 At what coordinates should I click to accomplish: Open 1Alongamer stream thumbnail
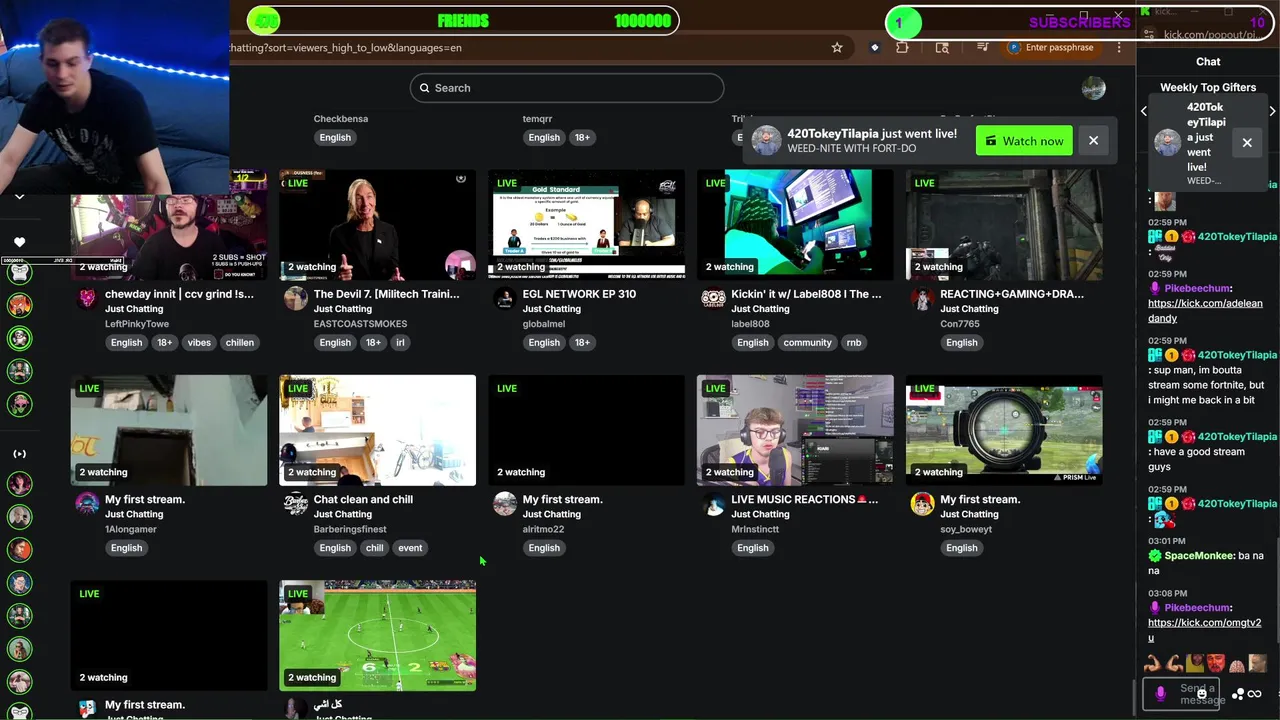click(169, 430)
